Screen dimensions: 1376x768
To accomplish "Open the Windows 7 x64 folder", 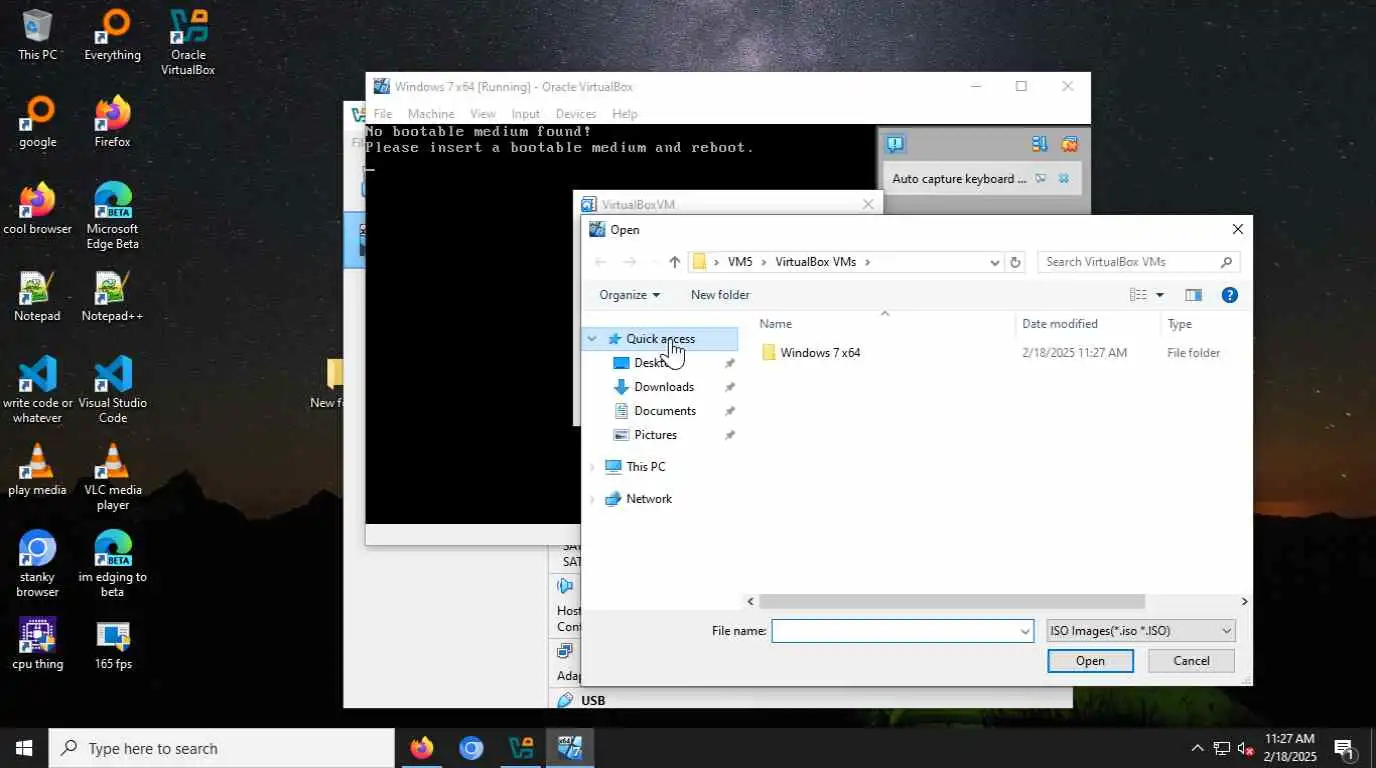I will point(820,352).
